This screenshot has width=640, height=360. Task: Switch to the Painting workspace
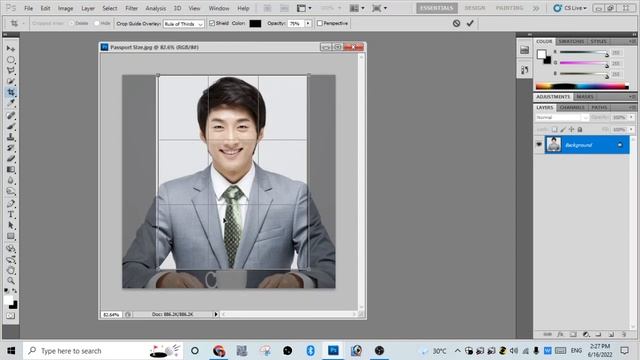pyautogui.click(x=509, y=8)
